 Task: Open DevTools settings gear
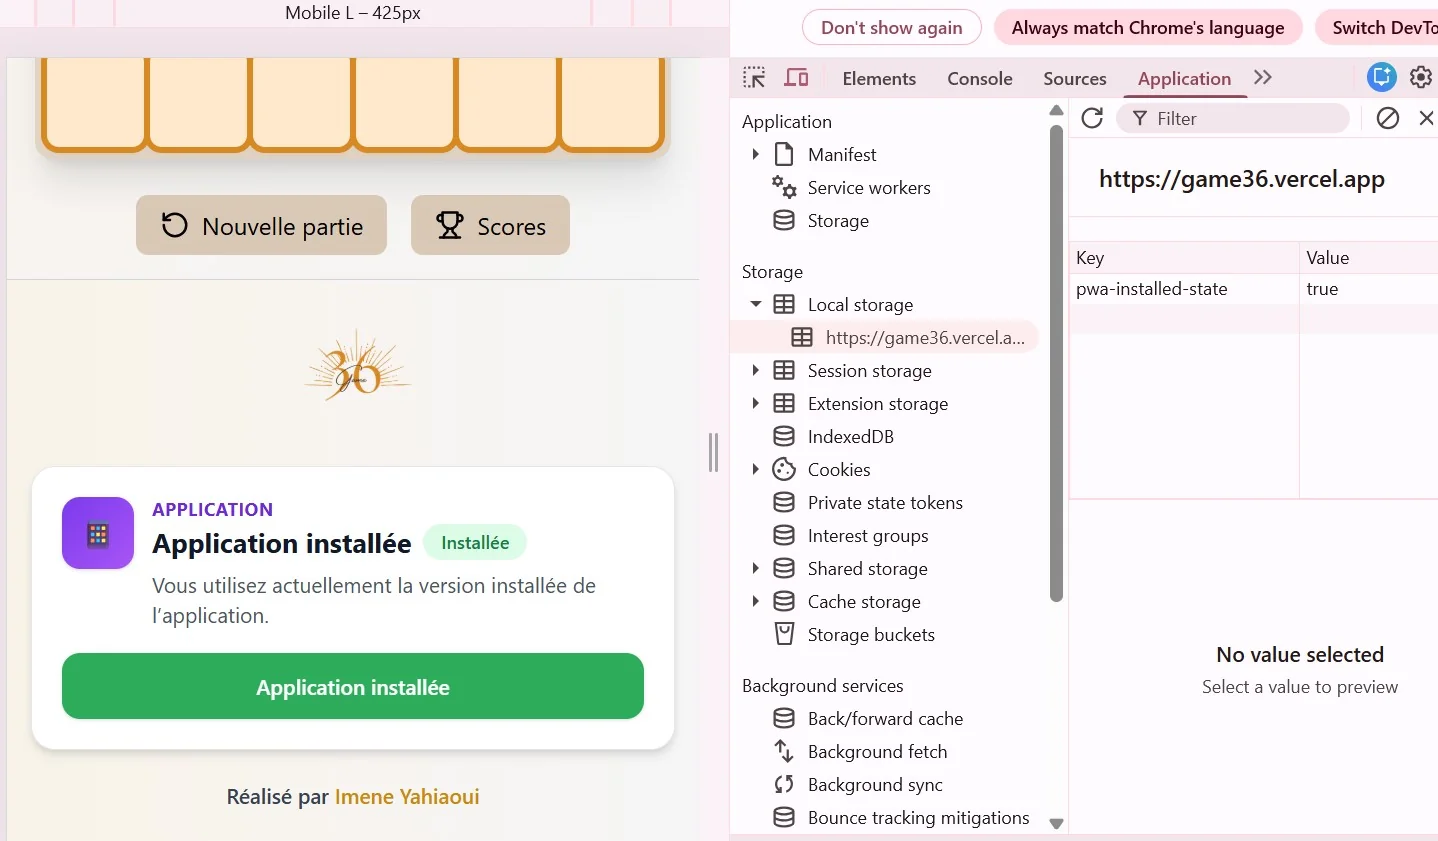point(1421,77)
